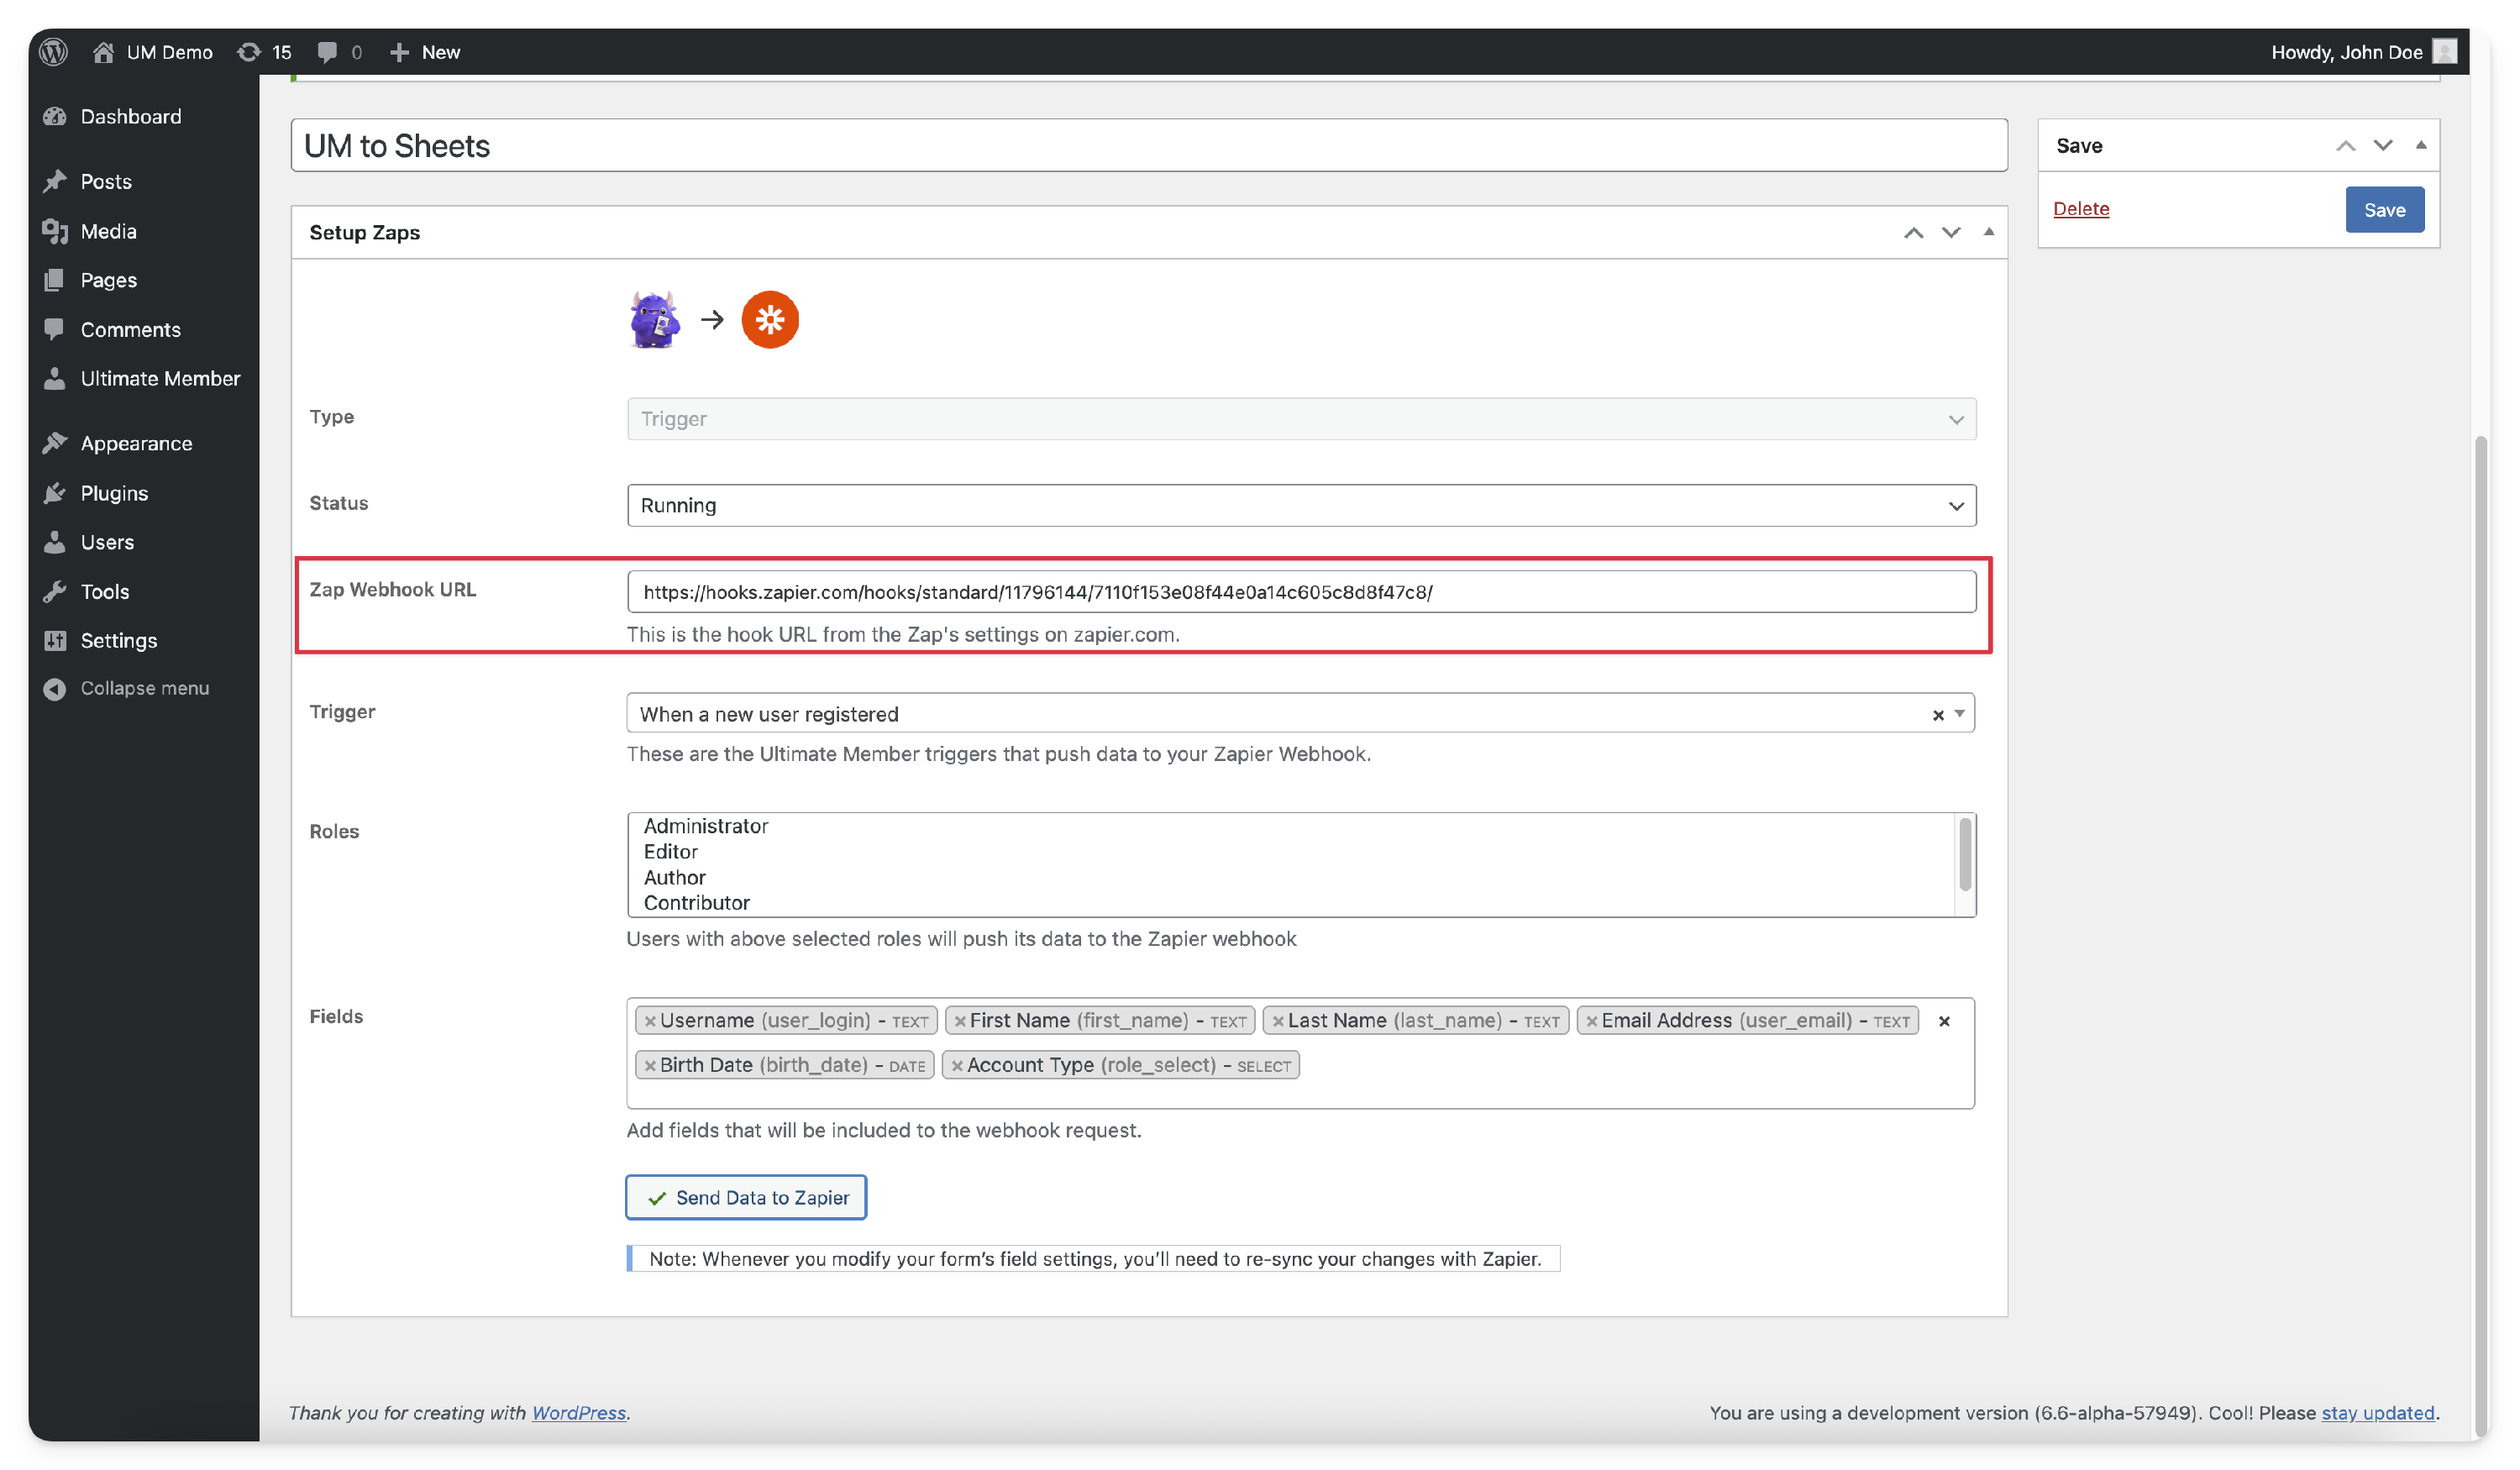Click the Comments speech bubble icon
Viewport: 2520px width, 1470px height.
(x=55, y=329)
